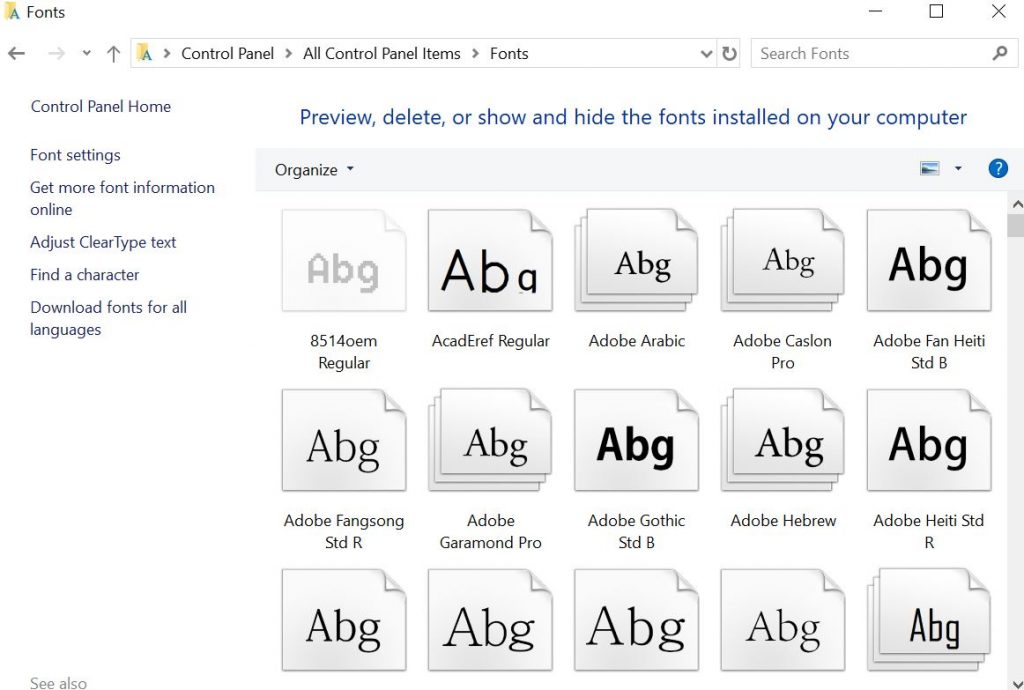Open Control Panel from the breadcrumb

[228, 53]
